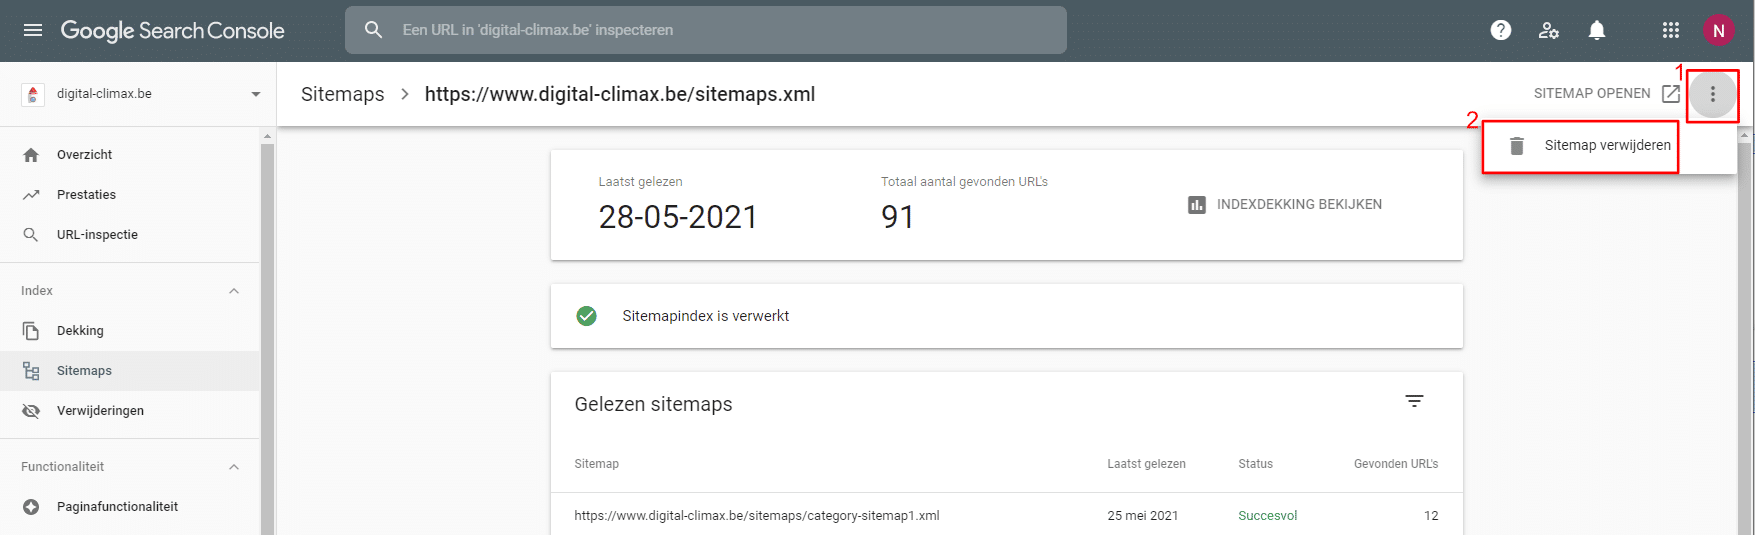
Task: Expand the digital-climax.be property dropdown
Action: (256, 94)
